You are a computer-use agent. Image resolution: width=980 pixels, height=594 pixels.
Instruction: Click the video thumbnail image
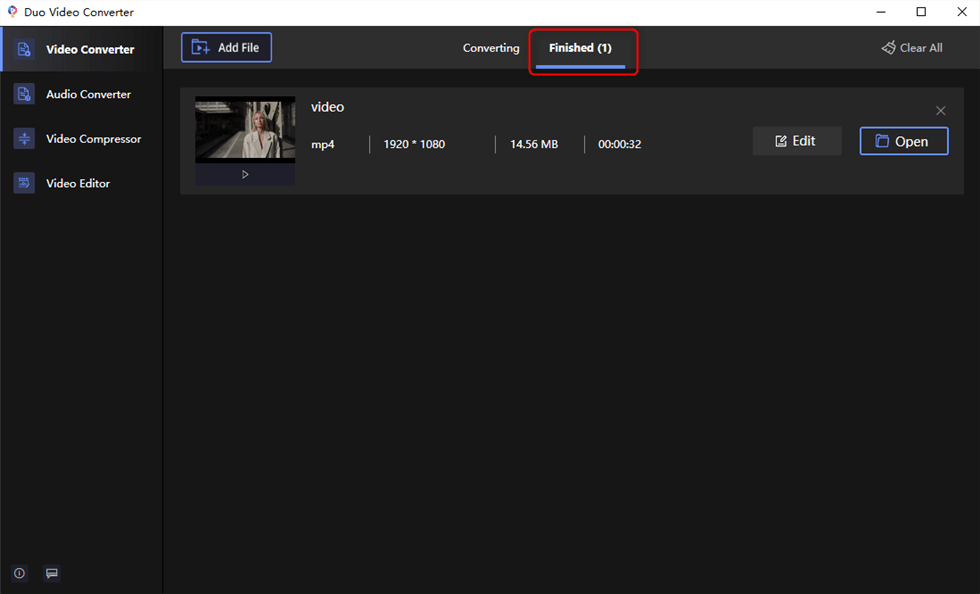click(x=245, y=129)
